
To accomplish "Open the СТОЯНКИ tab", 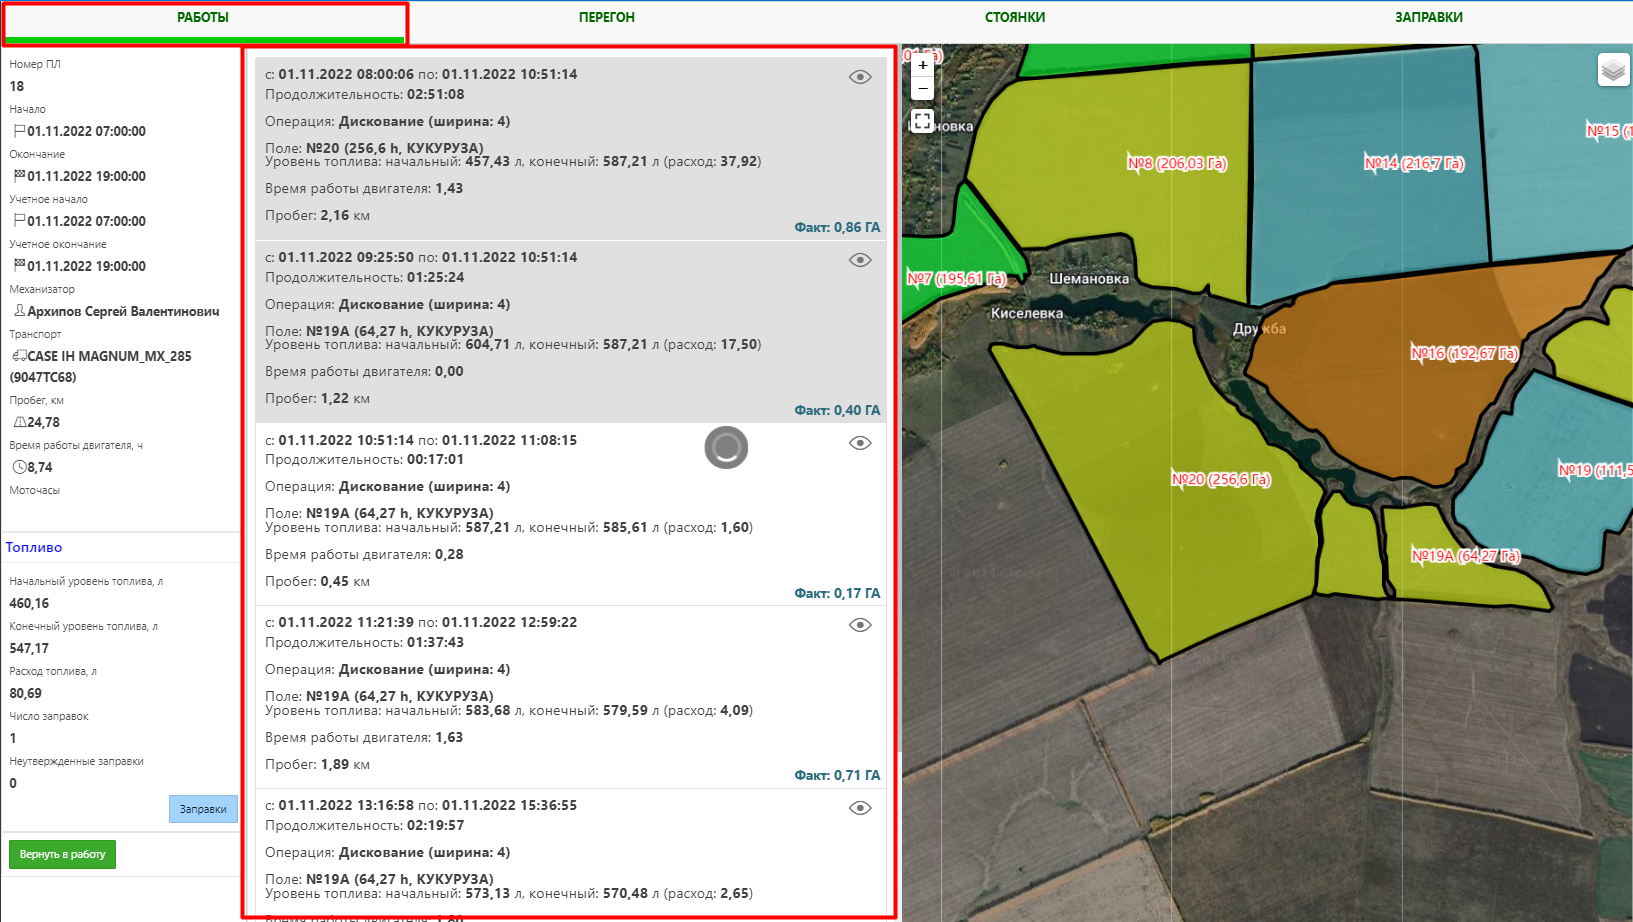I will 1014,18.
